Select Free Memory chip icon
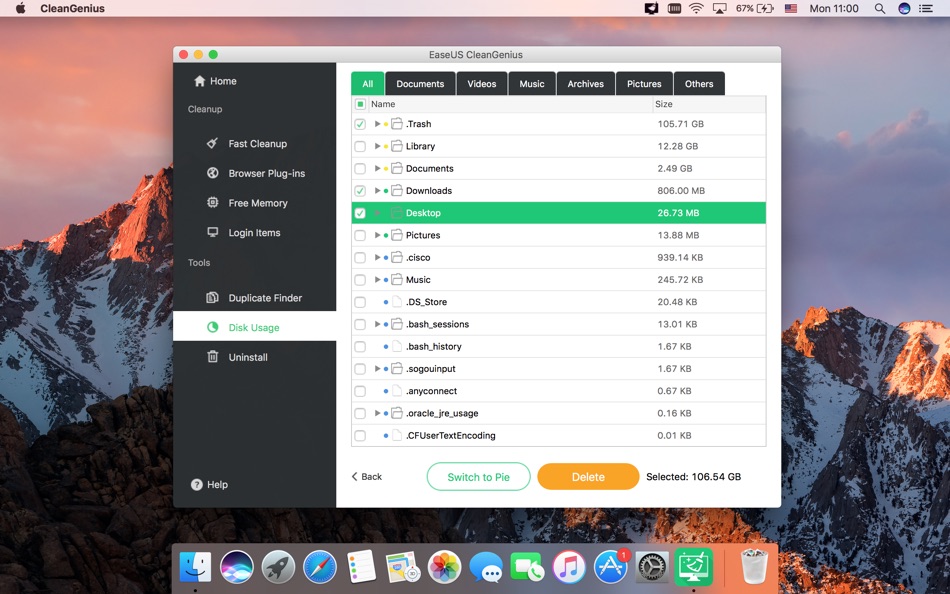 click(213, 202)
